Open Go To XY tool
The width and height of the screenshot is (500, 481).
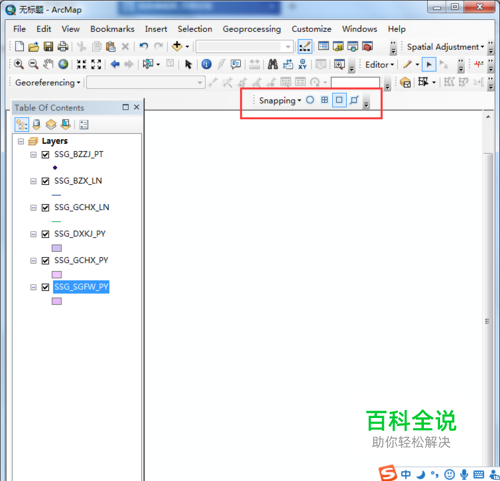tap(302, 64)
